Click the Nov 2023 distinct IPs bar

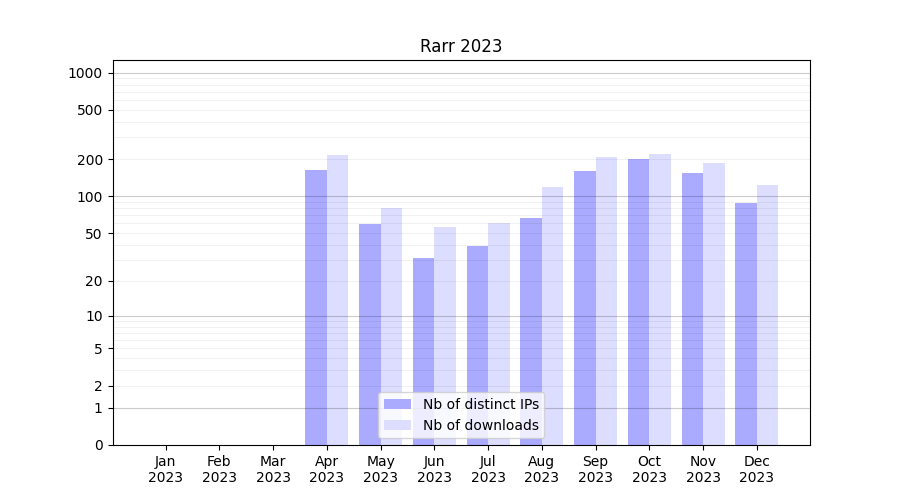(x=692, y=309)
